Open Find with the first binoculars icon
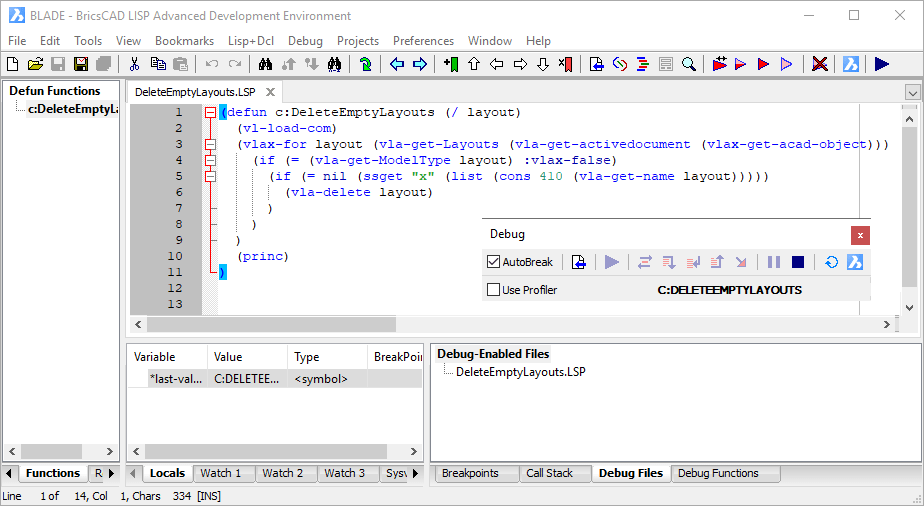This screenshot has width=924, height=506. pyautogui.click(x=265, y=64)
